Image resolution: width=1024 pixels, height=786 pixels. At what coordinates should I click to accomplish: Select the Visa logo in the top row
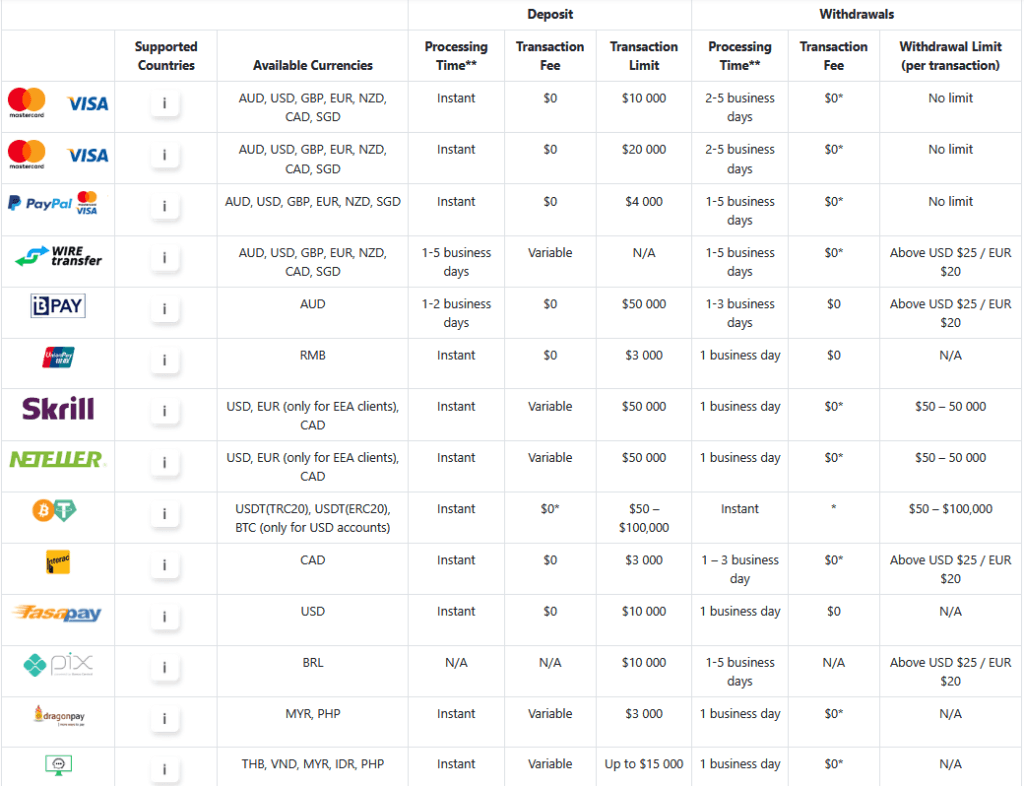86,104
